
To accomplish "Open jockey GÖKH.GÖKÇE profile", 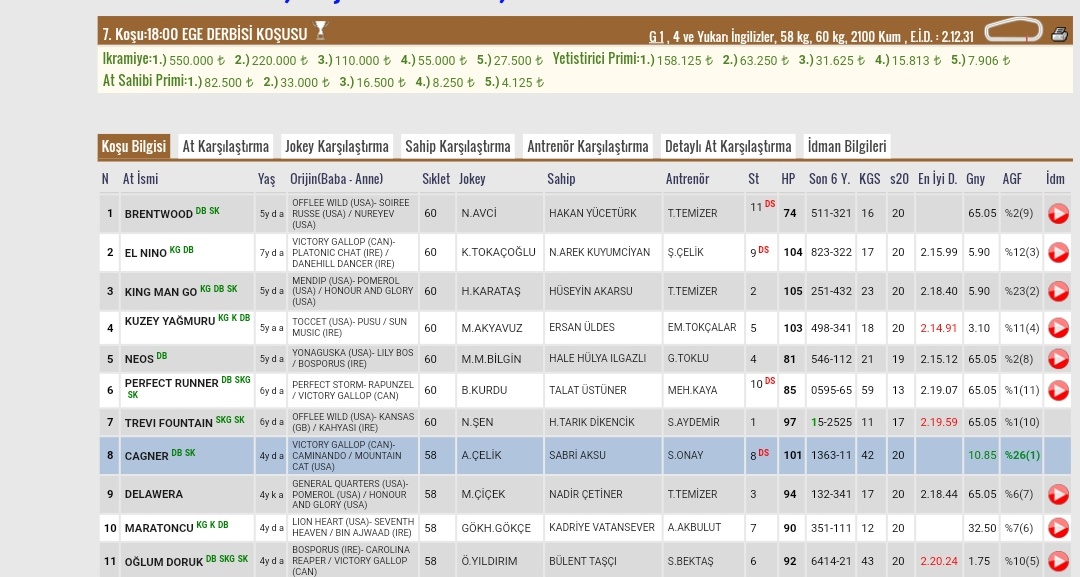I will (x=496, y=528).
